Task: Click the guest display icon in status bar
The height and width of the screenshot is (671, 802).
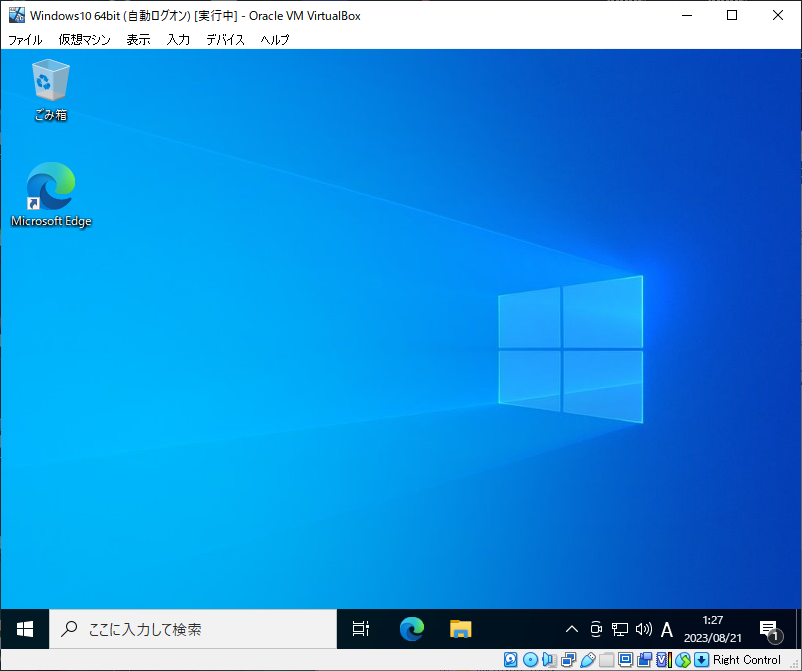Action: pos(625,660)
